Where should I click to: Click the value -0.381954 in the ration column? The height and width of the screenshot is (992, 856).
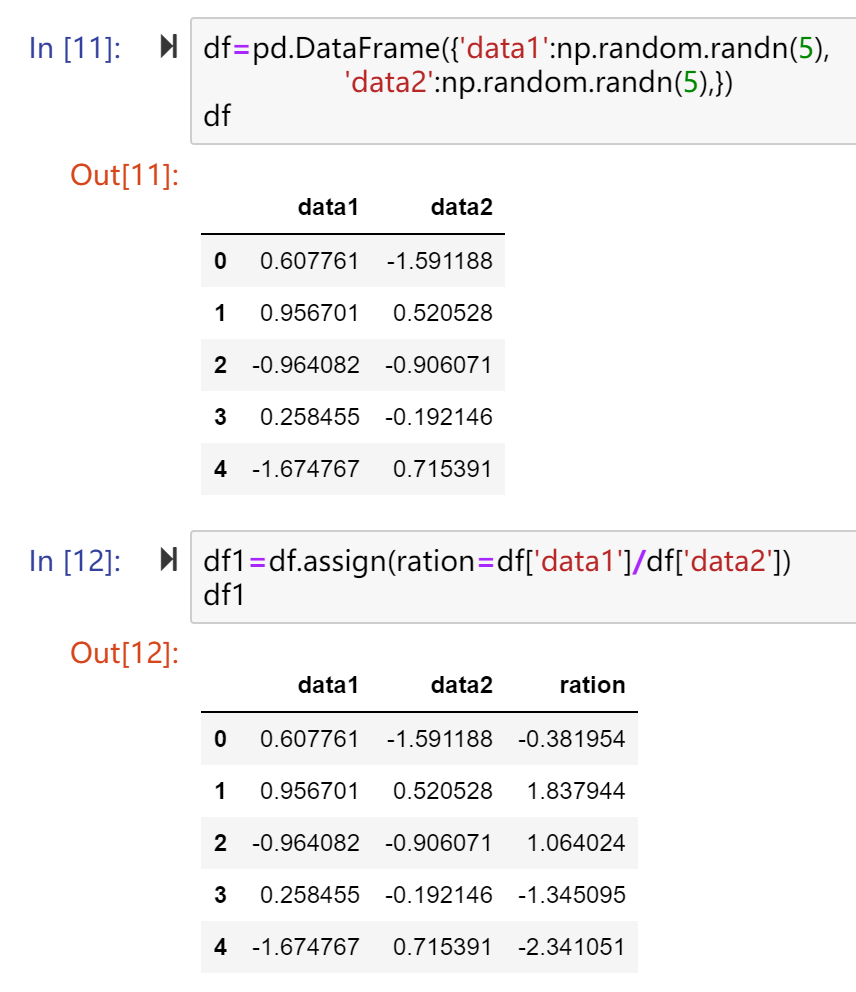click(571, 739)
